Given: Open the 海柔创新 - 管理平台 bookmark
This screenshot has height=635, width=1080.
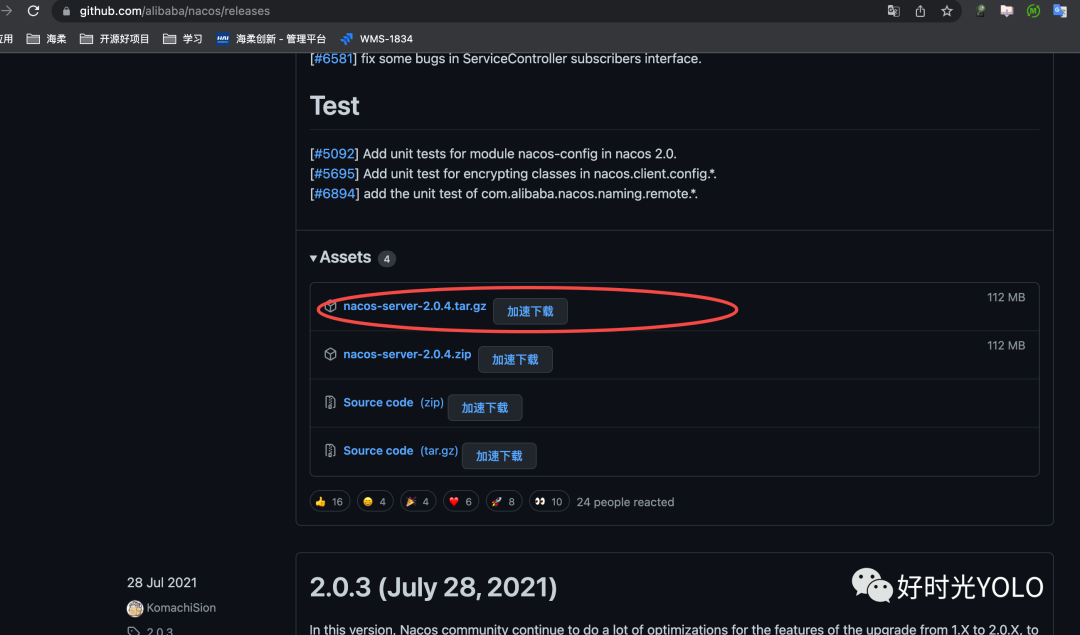Looking at the screenshot, I should [x=271, y=39].
